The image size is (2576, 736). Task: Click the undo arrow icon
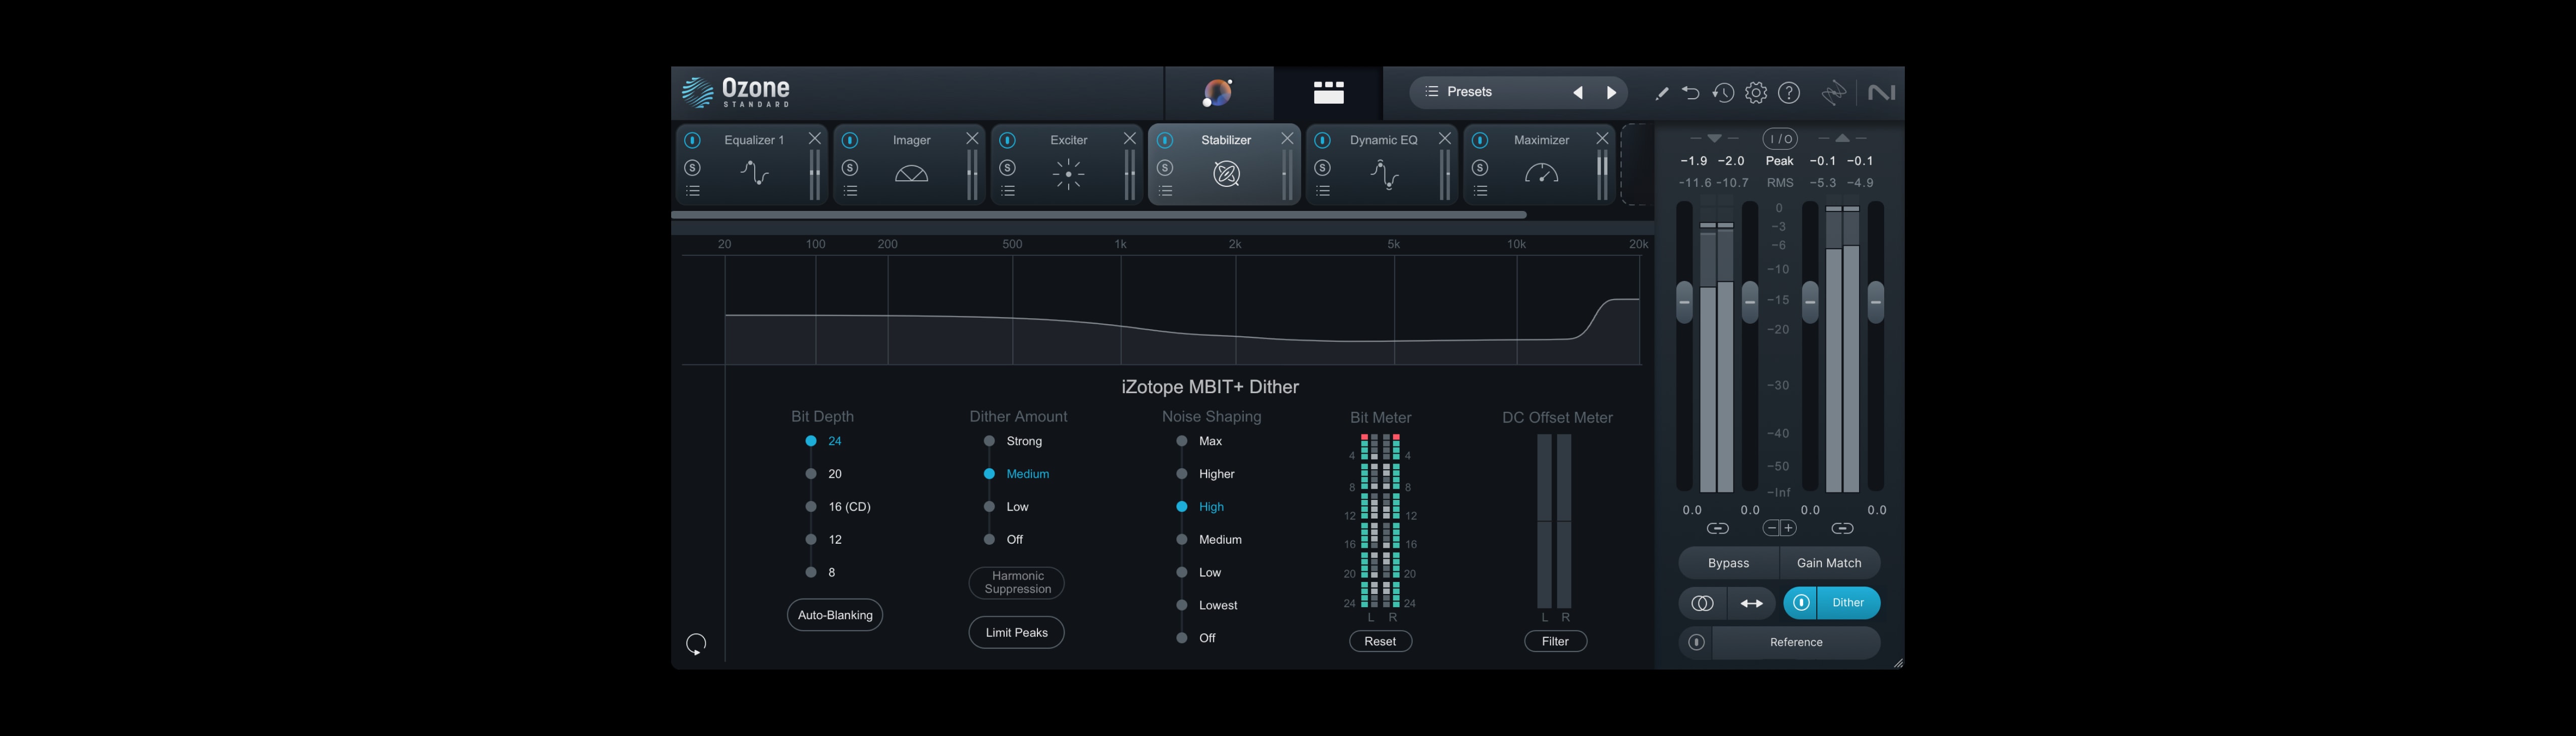click(1691, 93)
